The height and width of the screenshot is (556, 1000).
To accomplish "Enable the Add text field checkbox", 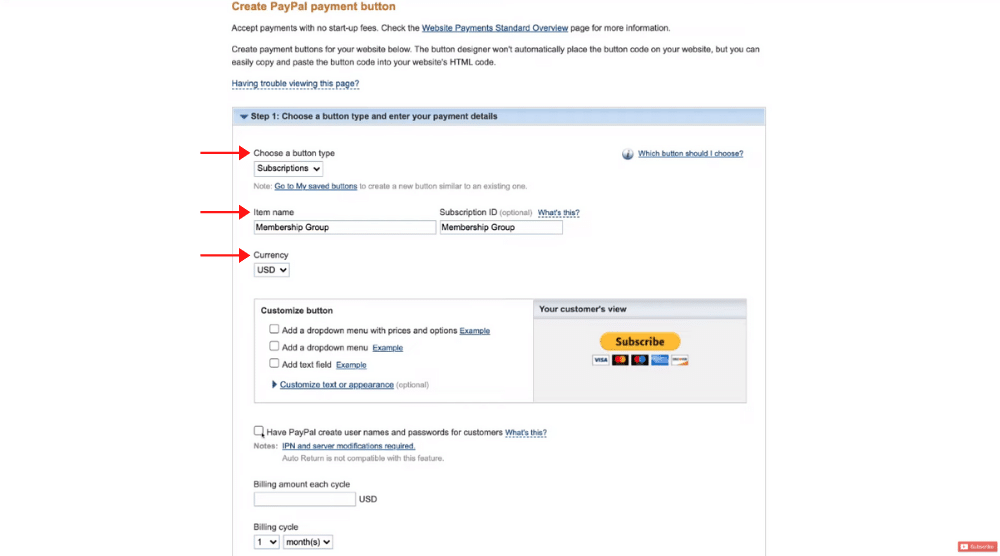I will pyautogui.click(x=274, y=363).
